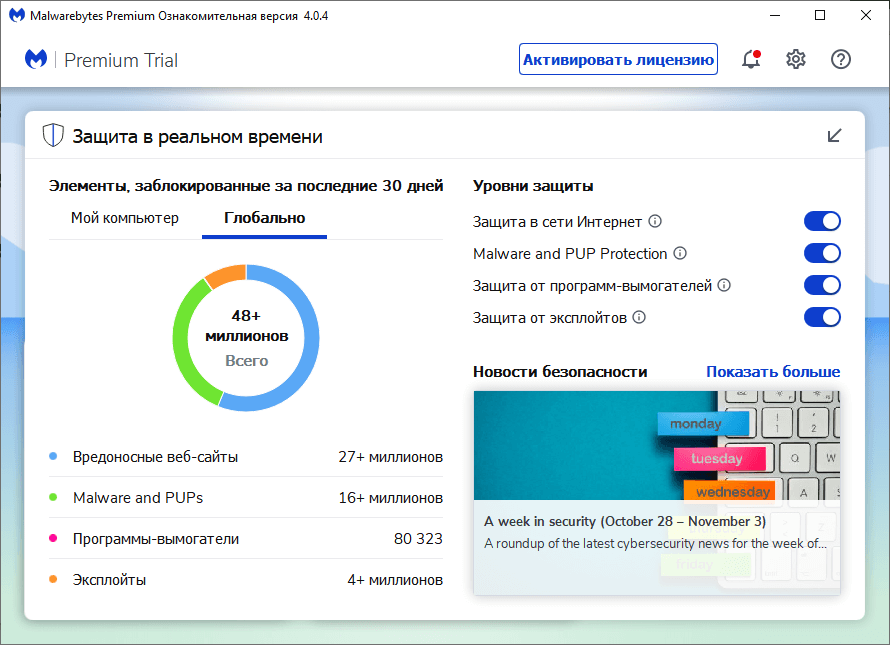Maximize the Malwarebytes window
Viewport: 890px width, 645px height.
click(820, 15)
